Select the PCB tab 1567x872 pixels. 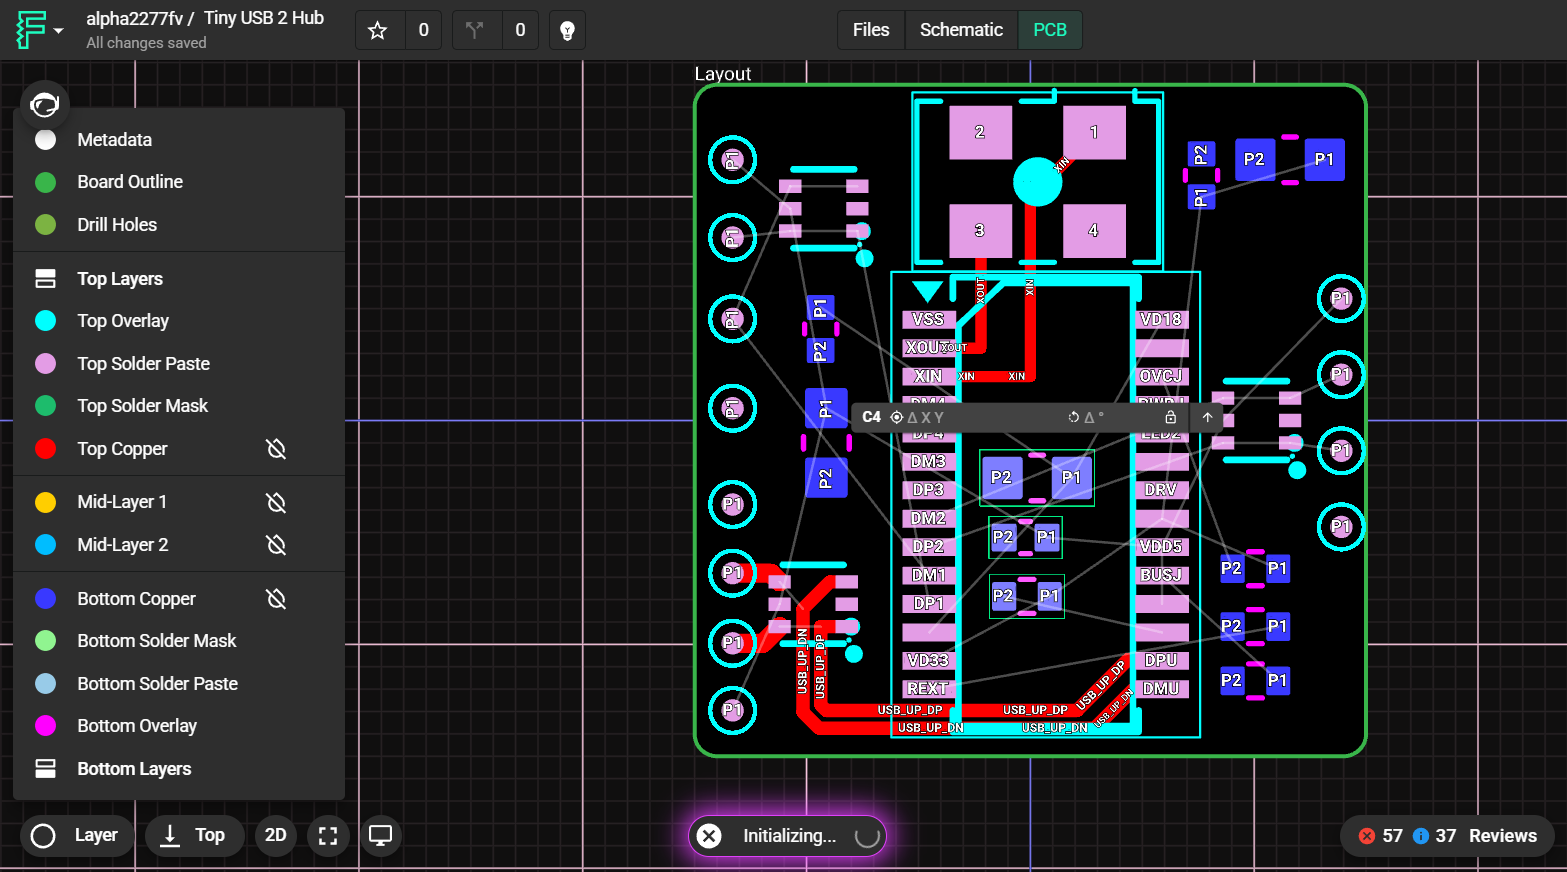[1050, 30]
